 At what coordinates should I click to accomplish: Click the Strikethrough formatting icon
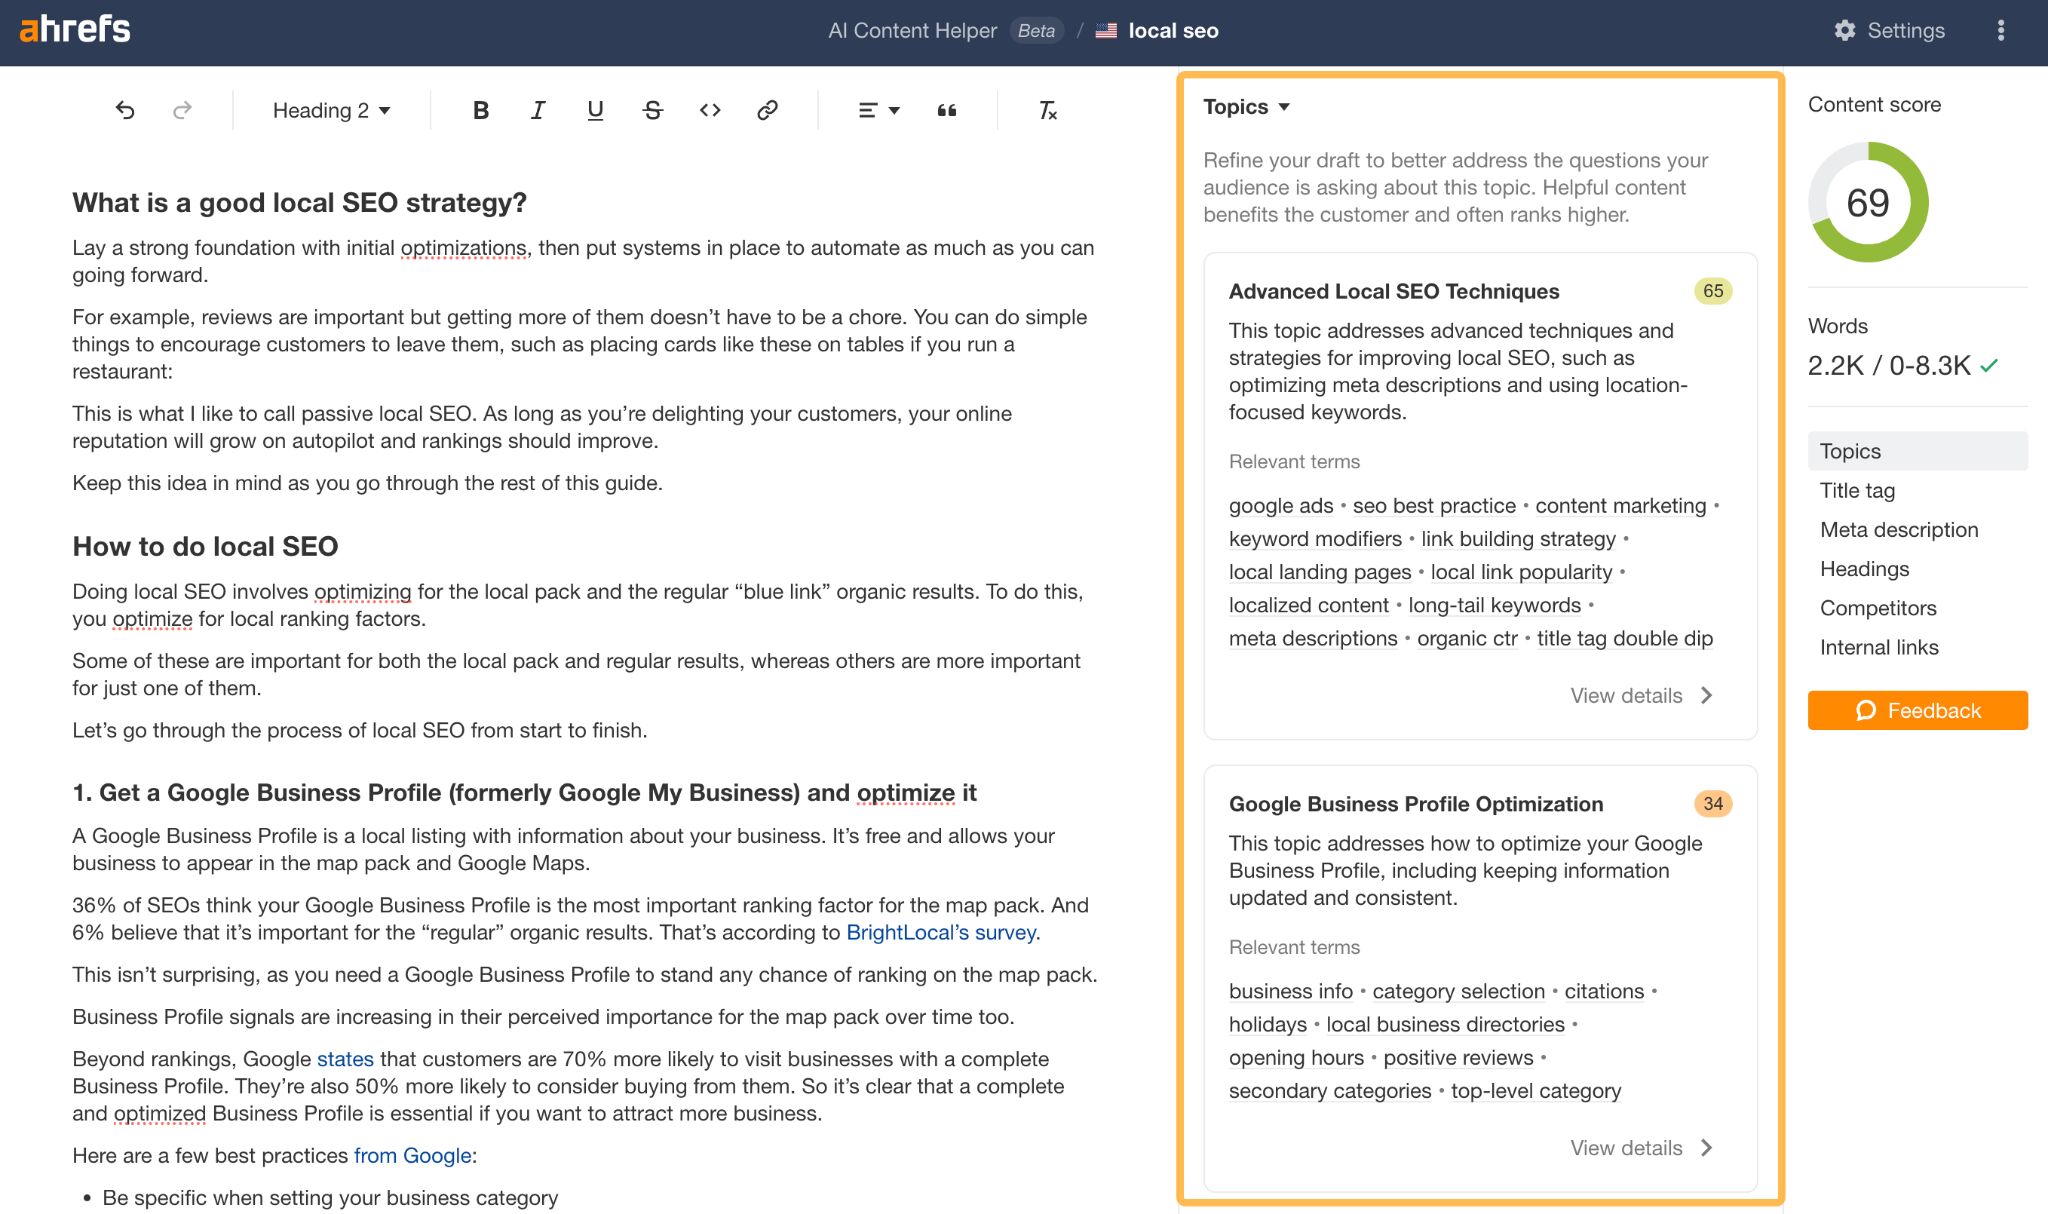click(653, 108)
